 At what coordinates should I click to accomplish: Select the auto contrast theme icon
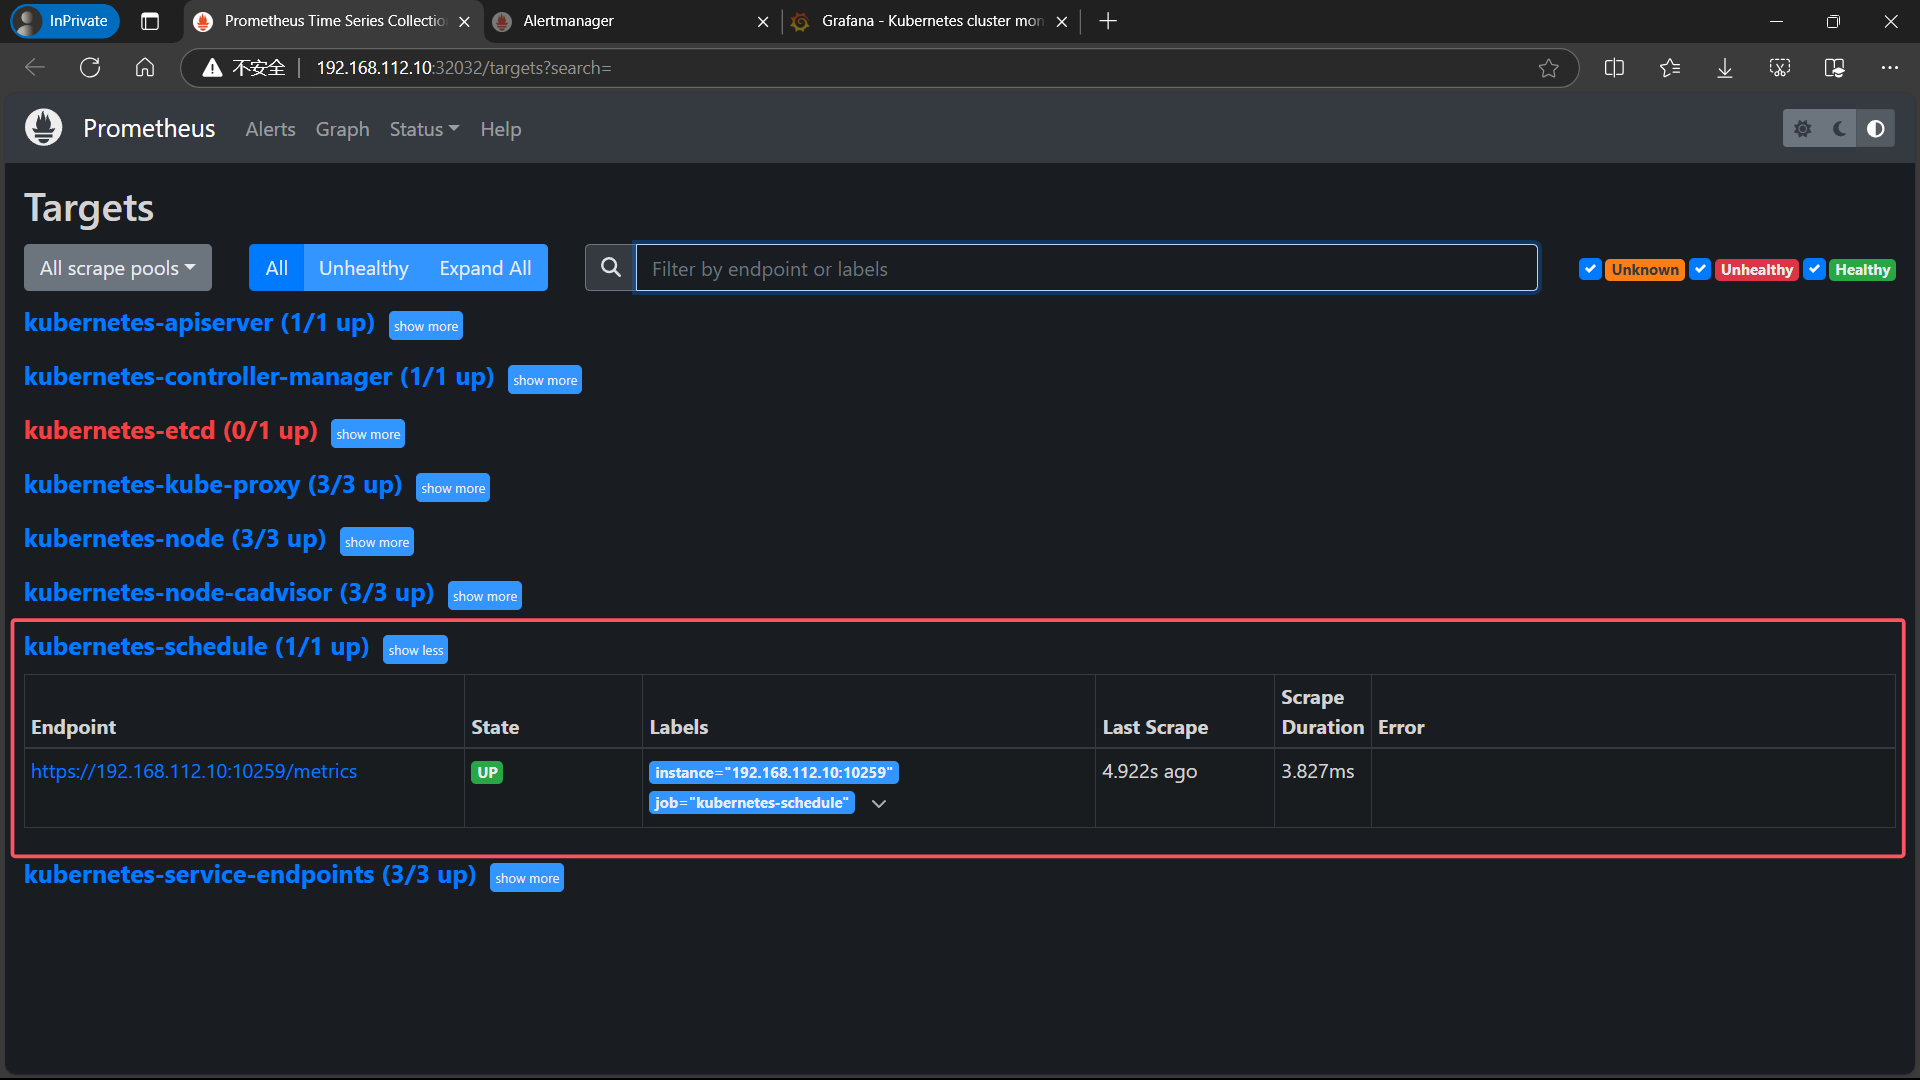point(1876,128)
